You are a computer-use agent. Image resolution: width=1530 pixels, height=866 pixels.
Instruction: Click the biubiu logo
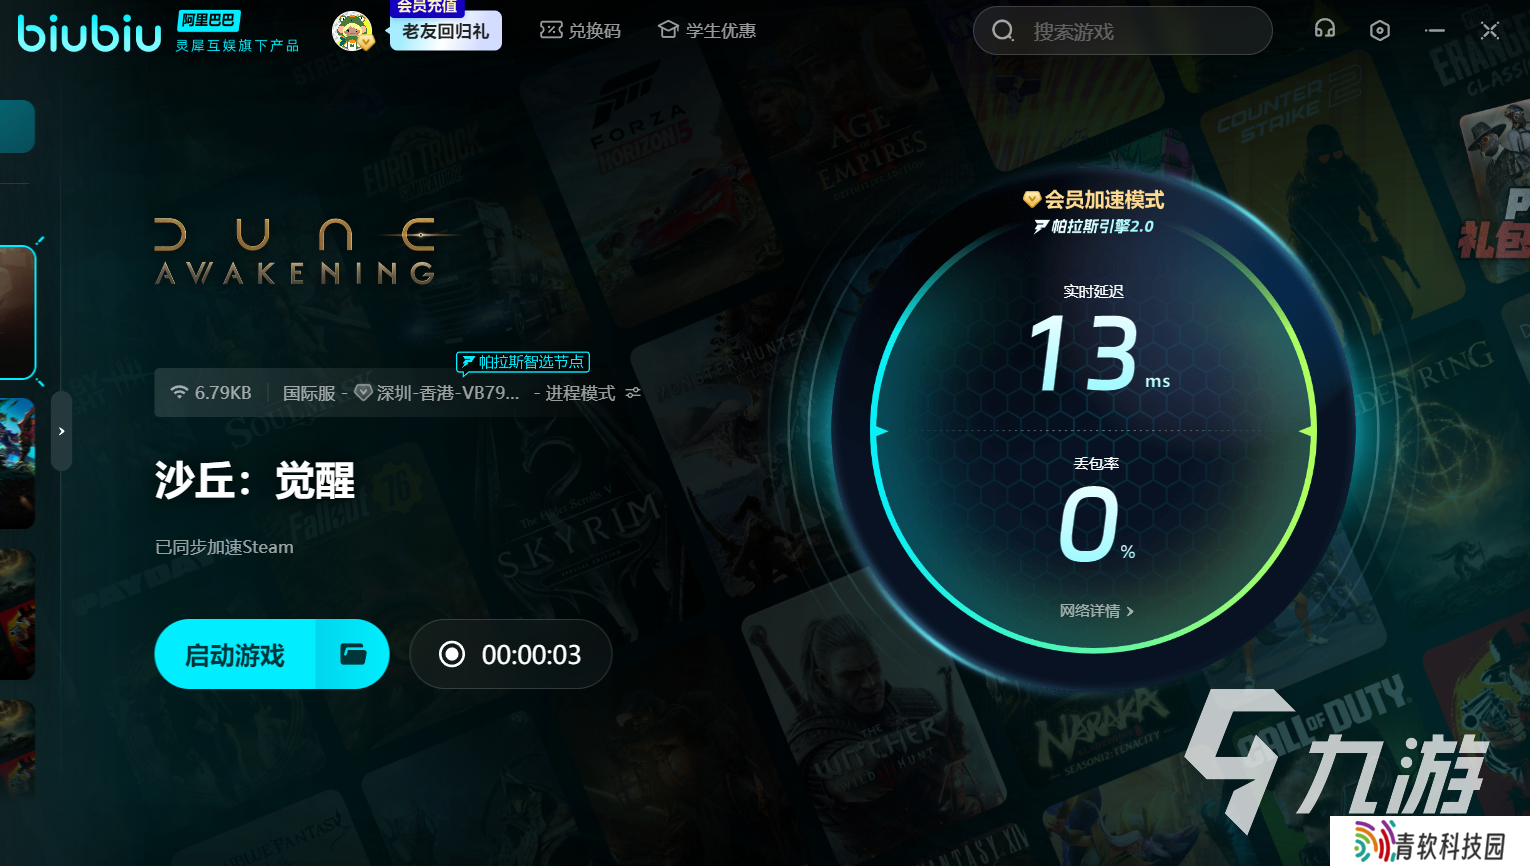[x=89, y=34]
